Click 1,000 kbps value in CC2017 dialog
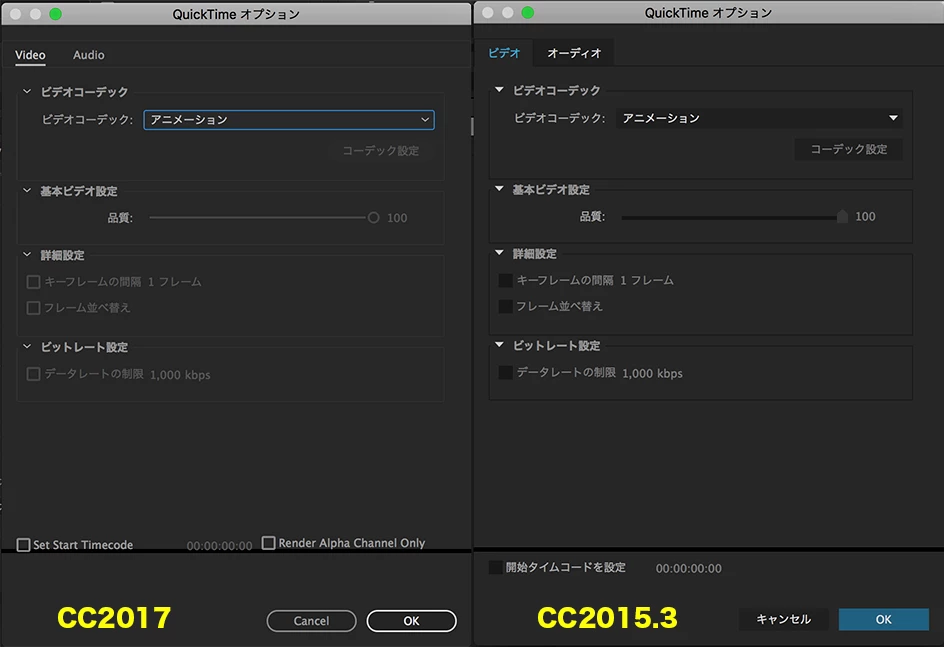 (180, 375)
